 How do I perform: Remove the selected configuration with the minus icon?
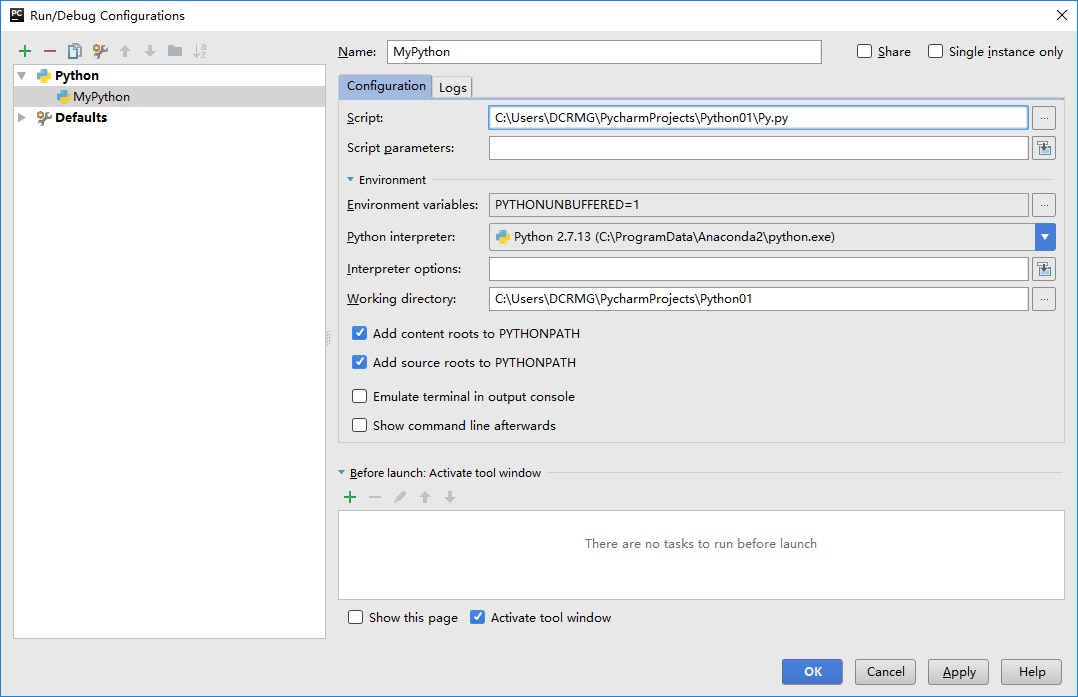click(50, 51)
